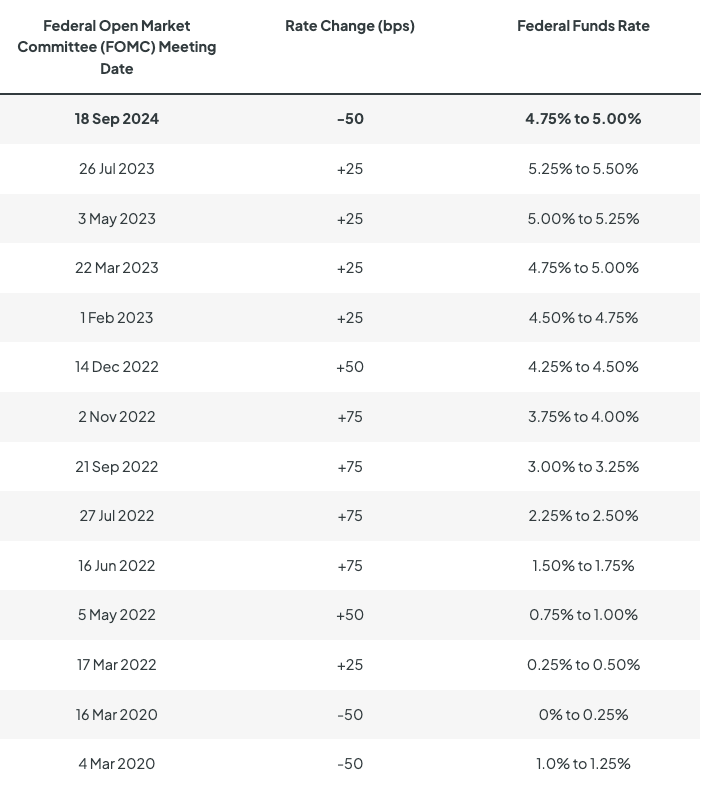Click the 1.50% to 1.75% rate cell
This screenshot has height=794, width=701.
point(583,566)
